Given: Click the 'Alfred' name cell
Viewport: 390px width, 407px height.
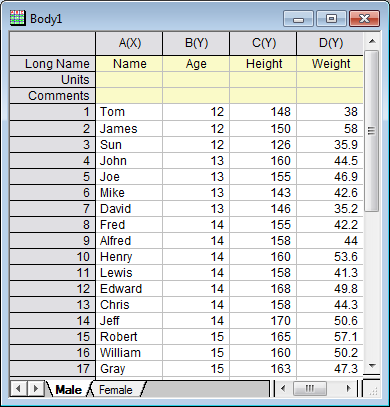Looking at the screenshot, I should [x=129, y=241].
